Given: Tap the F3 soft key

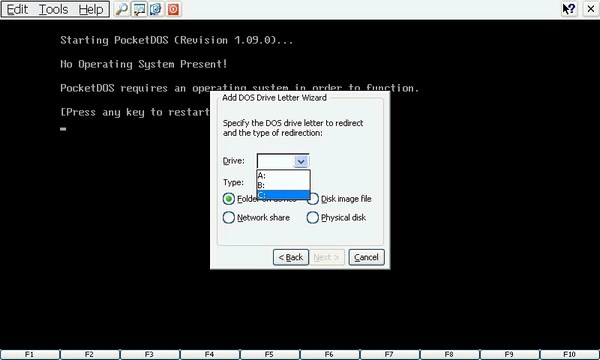Looking at the screenshot, I should click(x=150, y=354).
